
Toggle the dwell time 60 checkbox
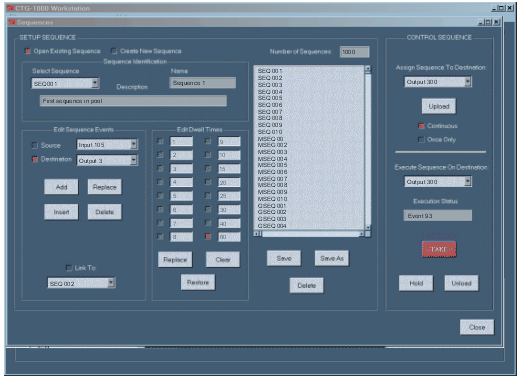208,236
